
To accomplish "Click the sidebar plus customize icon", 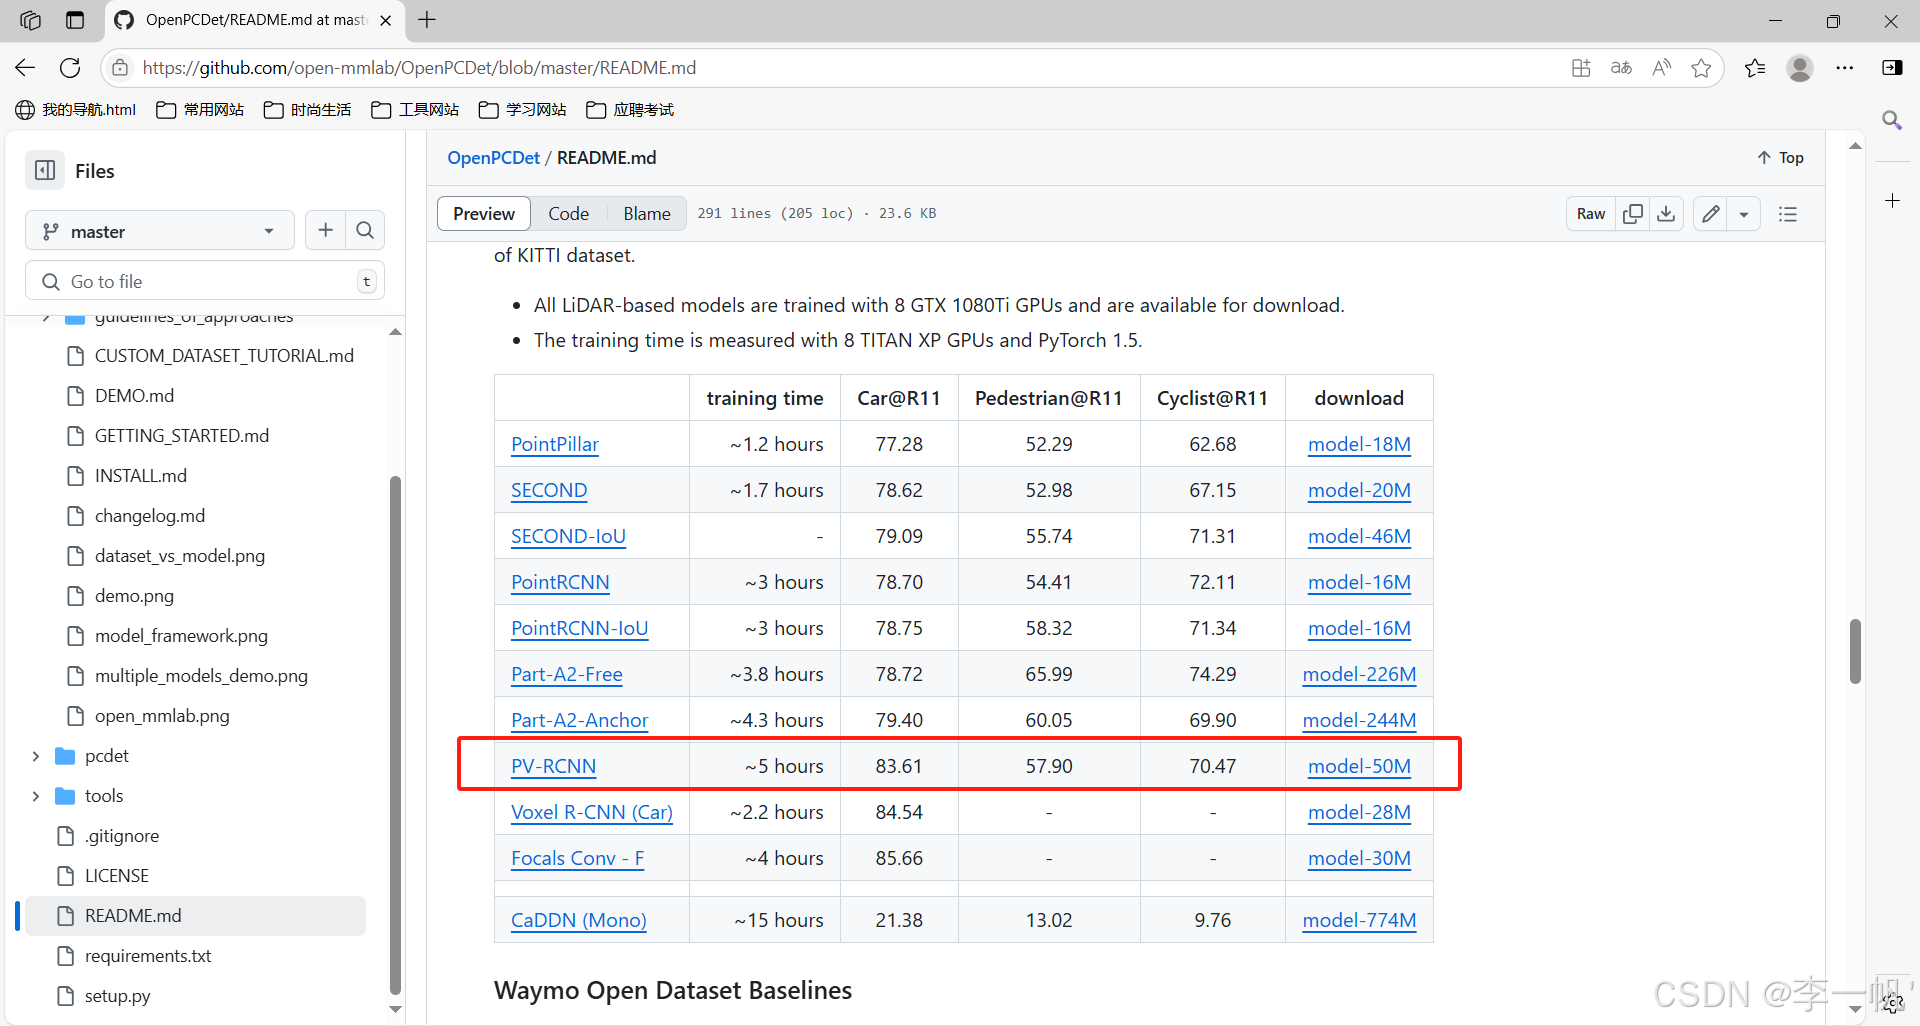I will tap(1892, 201).
